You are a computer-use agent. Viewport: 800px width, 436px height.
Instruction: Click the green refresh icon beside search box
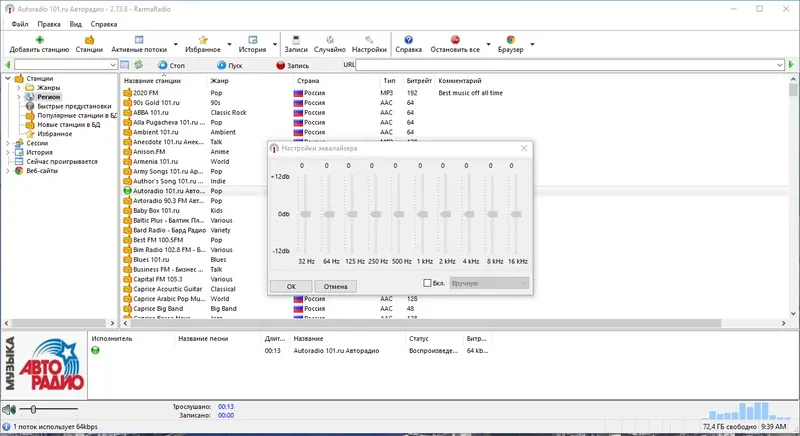click(138, 65)
